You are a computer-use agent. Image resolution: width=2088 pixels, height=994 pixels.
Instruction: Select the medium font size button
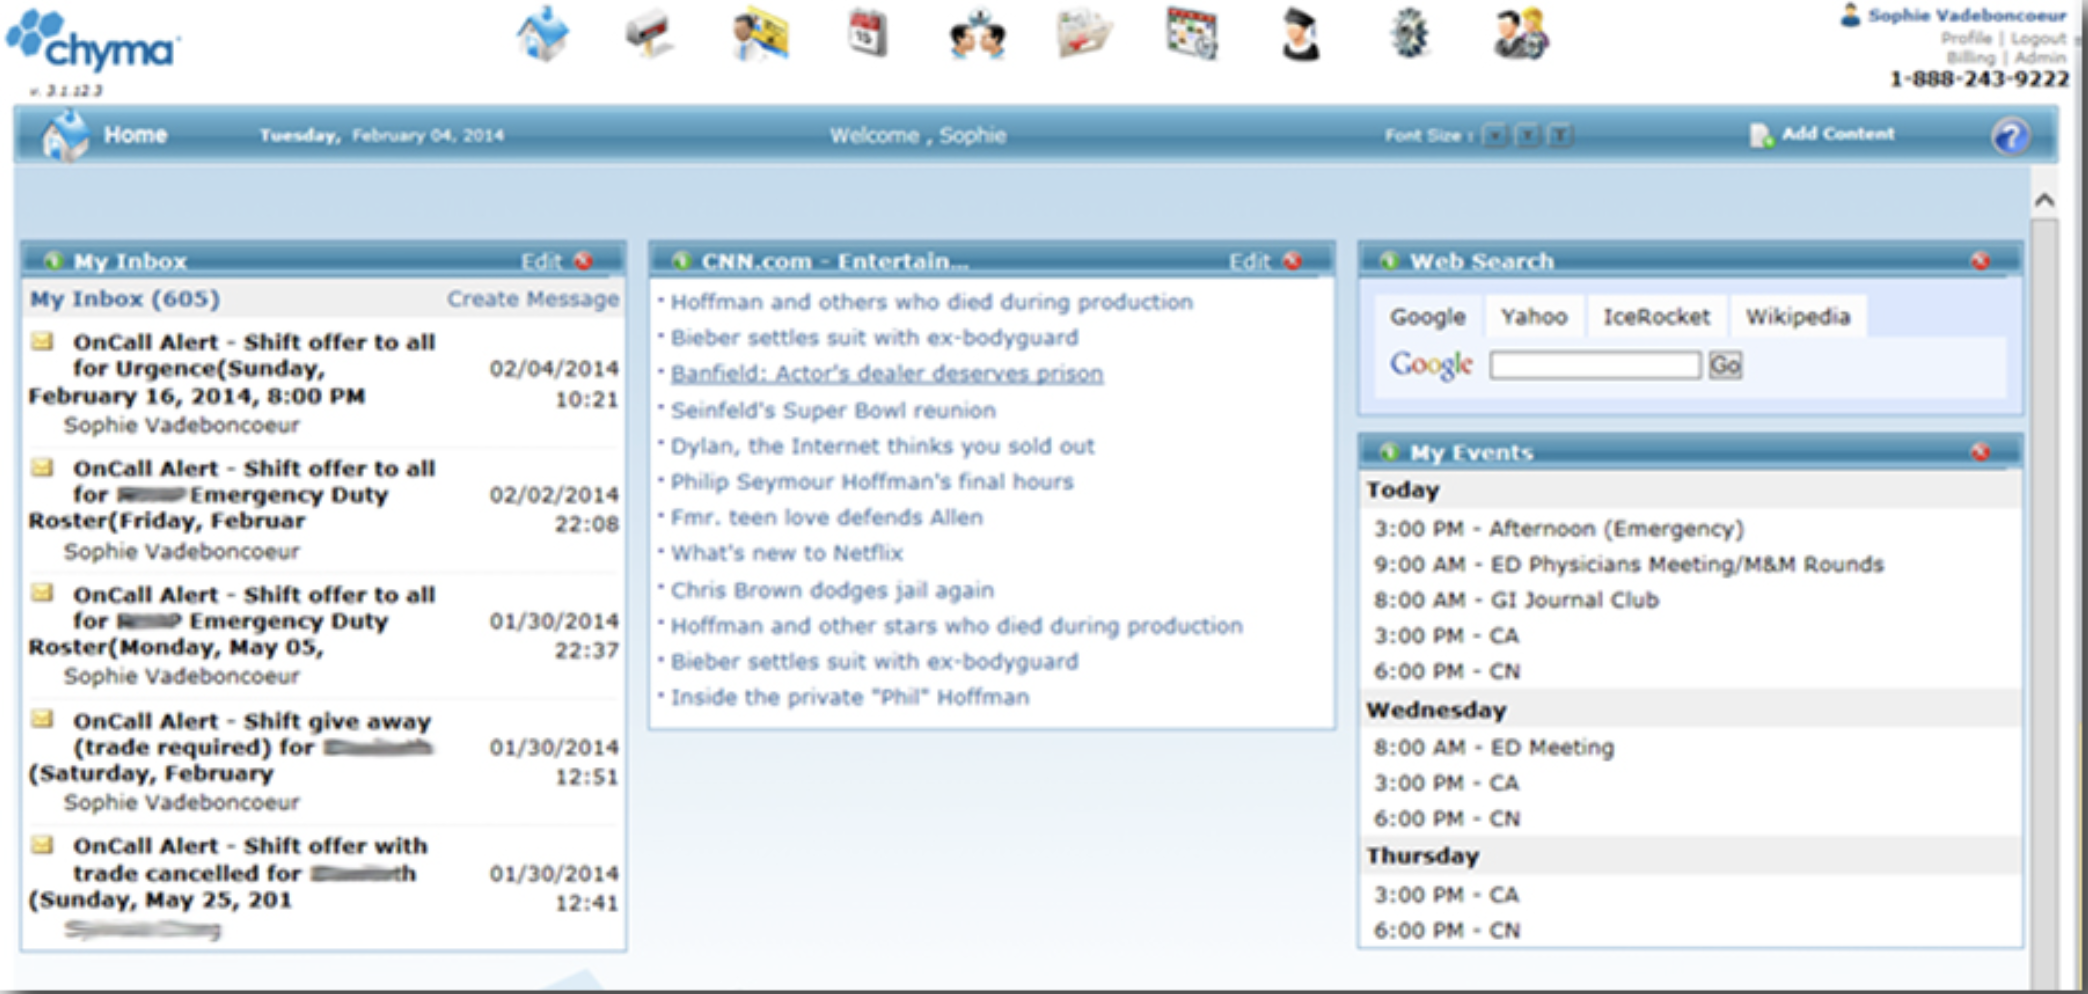[x=1527, y=135]
